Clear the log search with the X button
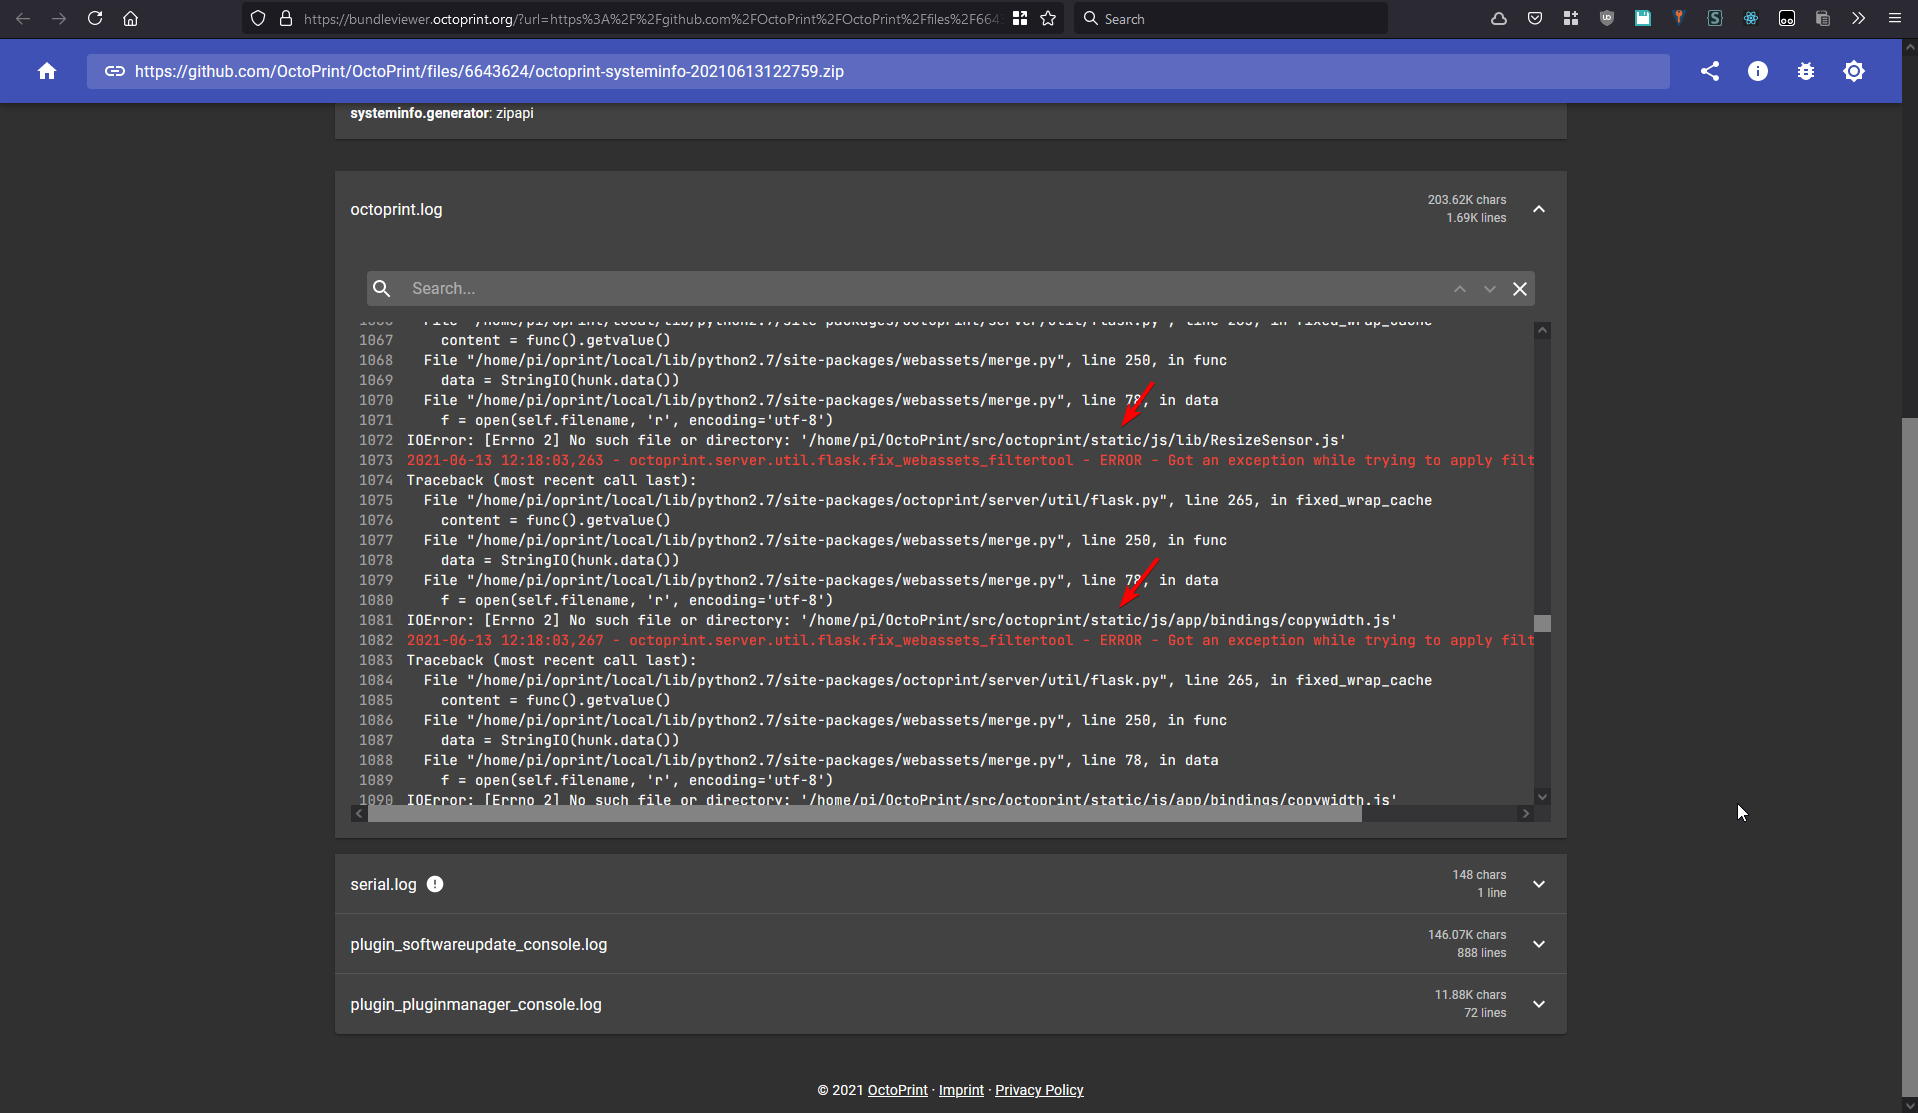This screenshot has height=1113, width=1918. coord(1519,288)
